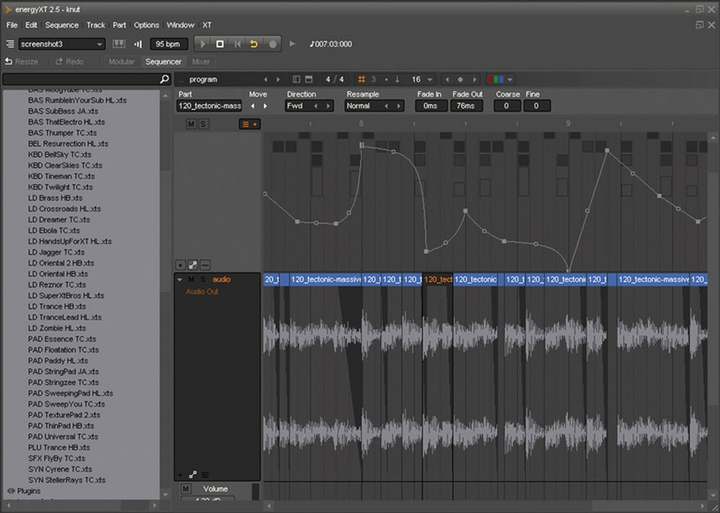Click the Redo button
The image size is (720, 513).
click(x=69, y=62)
